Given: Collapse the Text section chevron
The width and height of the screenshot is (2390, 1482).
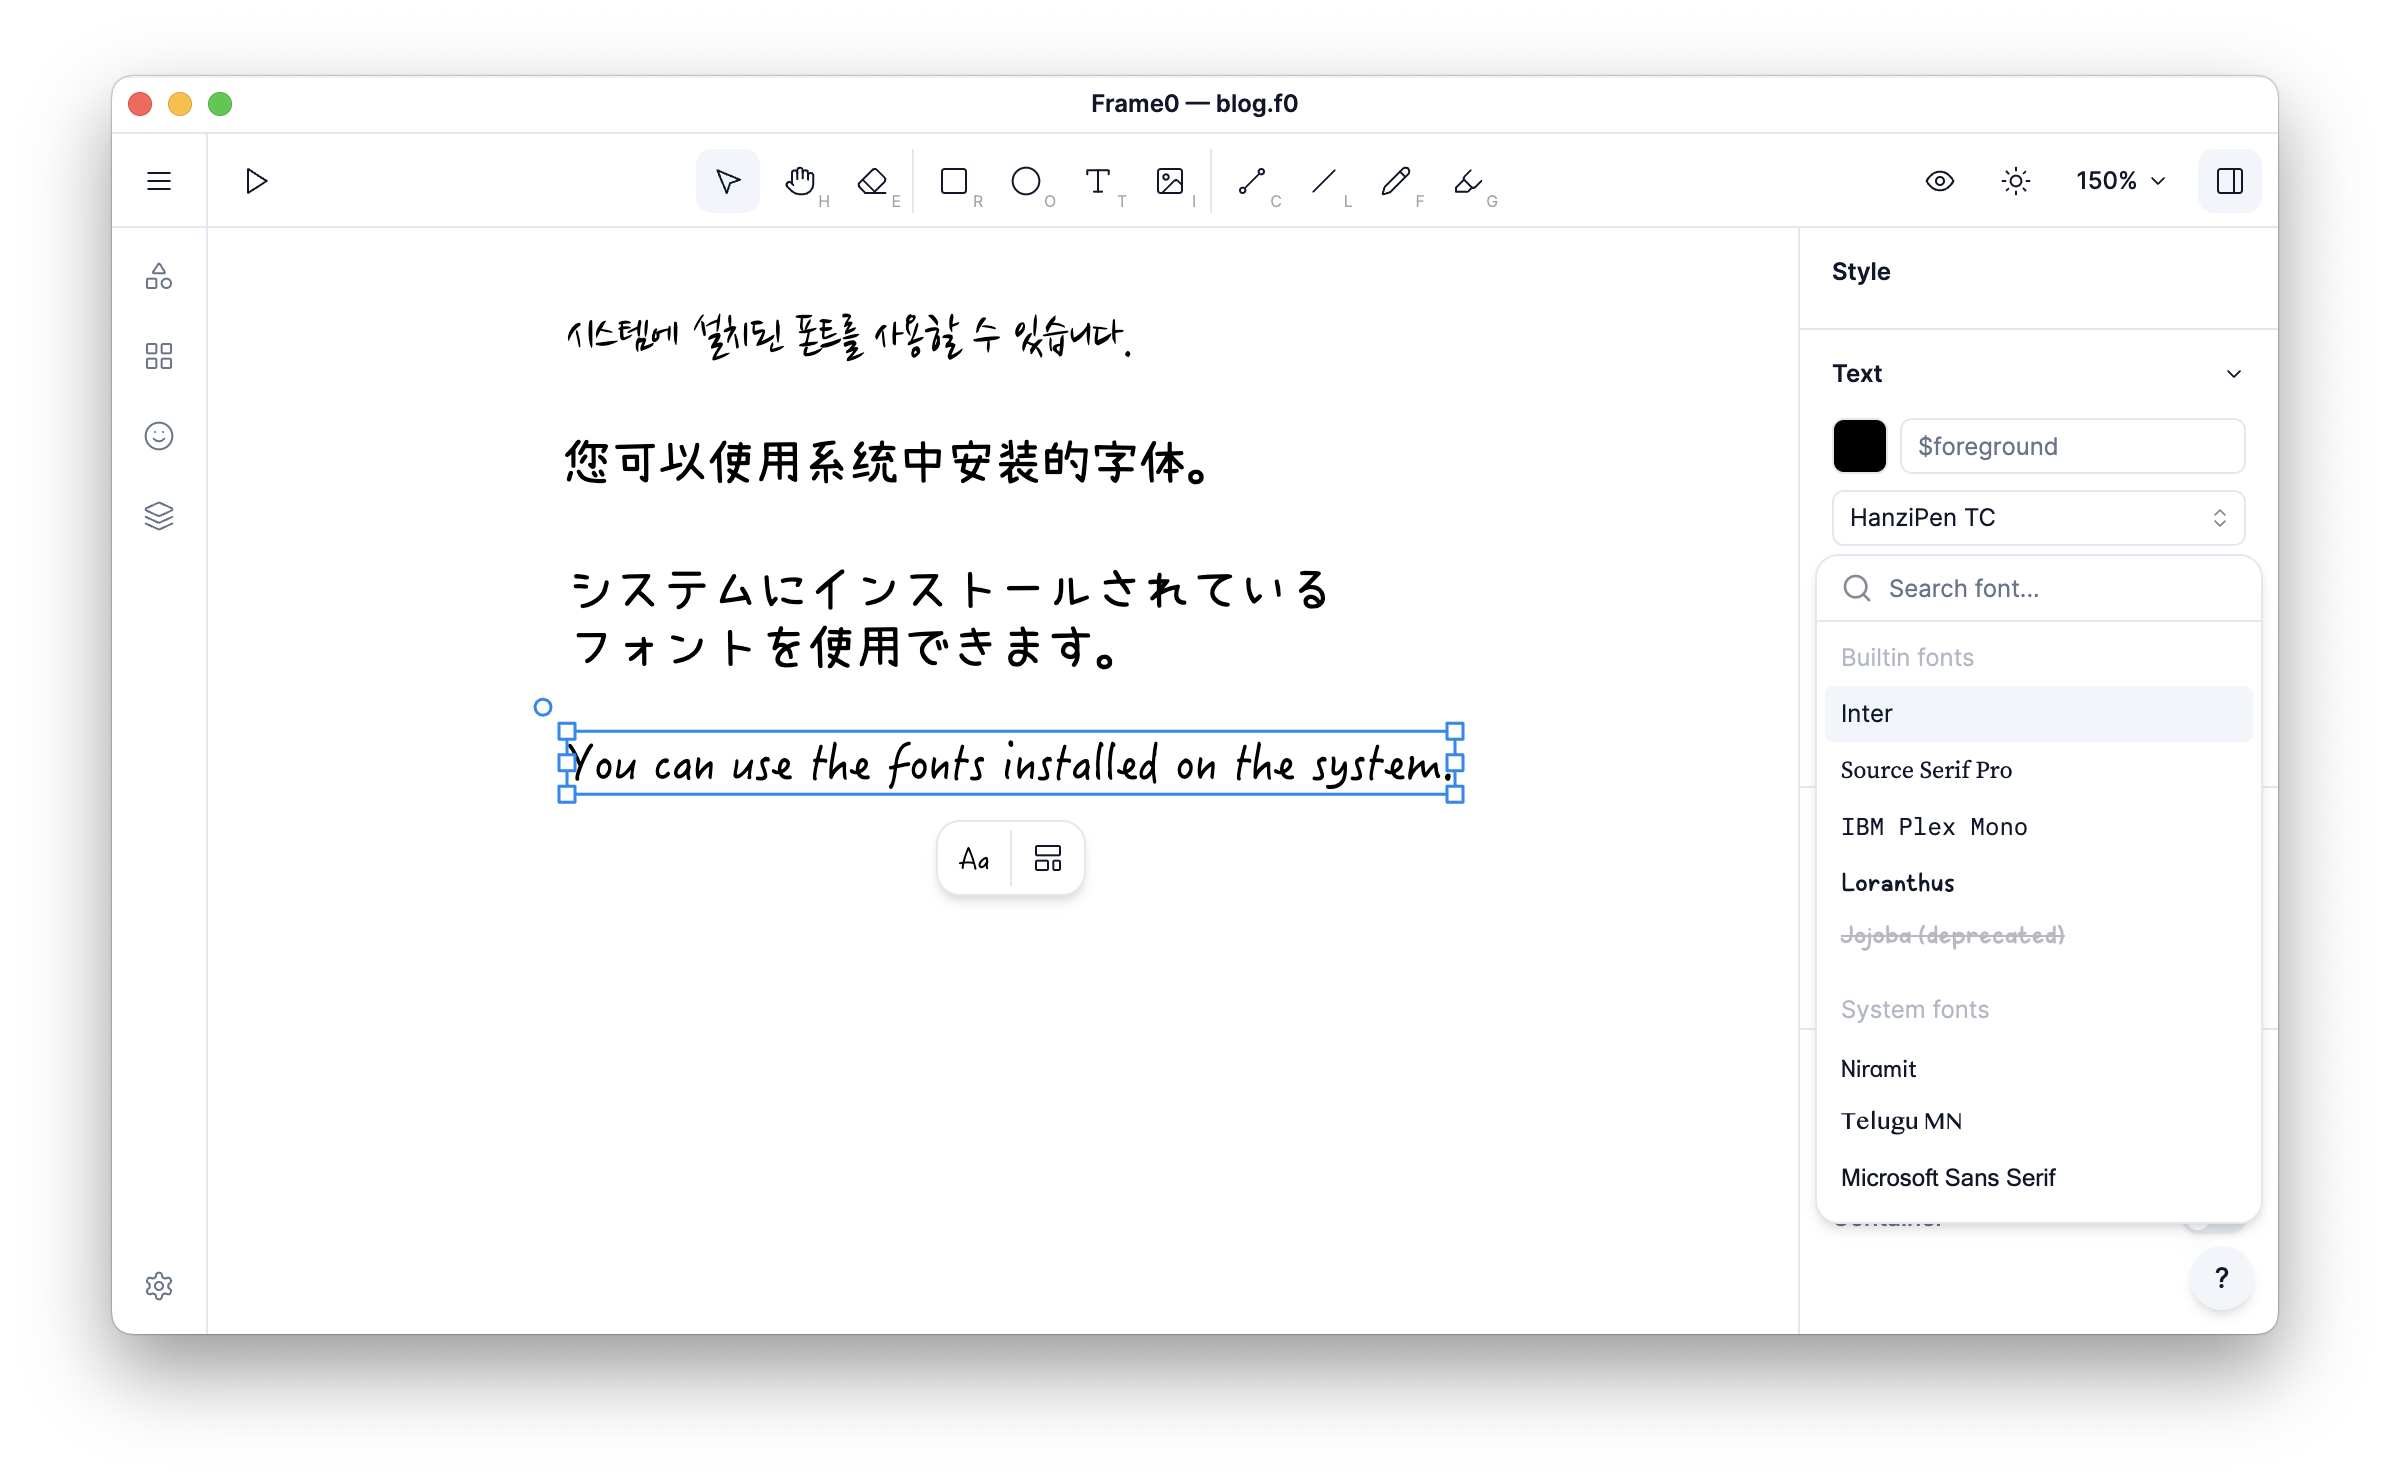Looking at the screenshot, I should tap(2234, 374).
